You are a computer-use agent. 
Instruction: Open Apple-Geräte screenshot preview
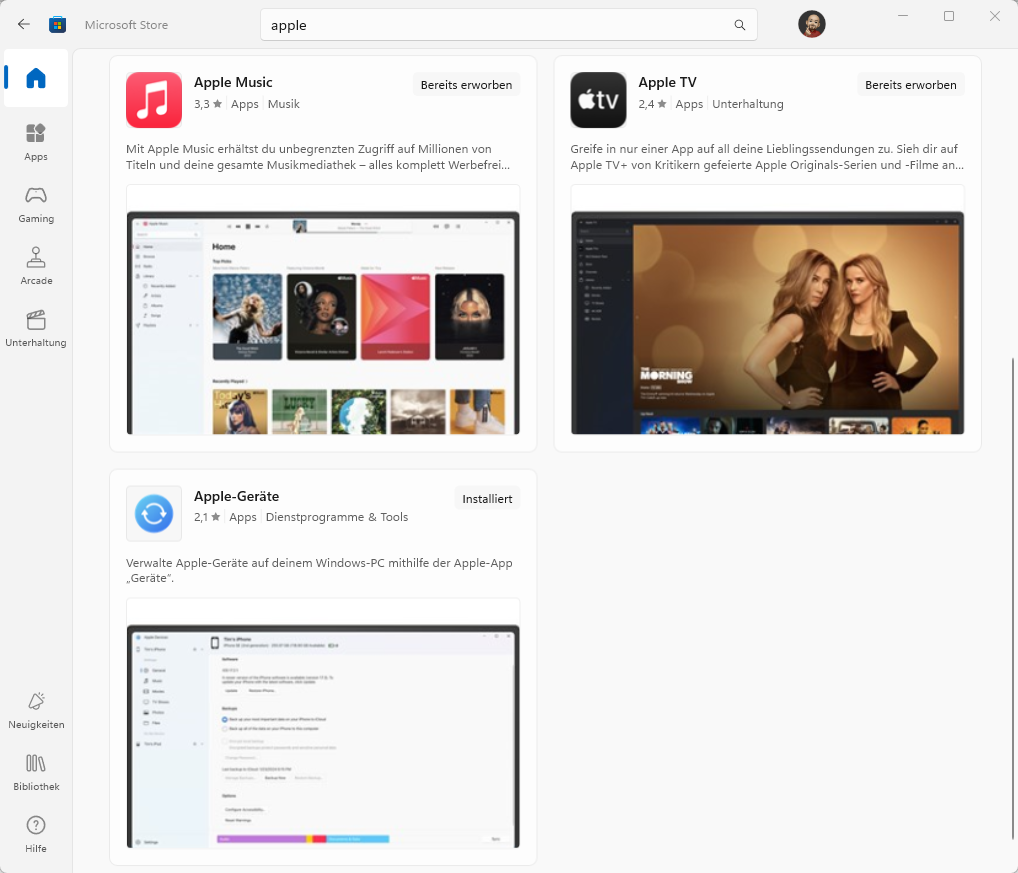pyautogui.click(x=323, y=724)
